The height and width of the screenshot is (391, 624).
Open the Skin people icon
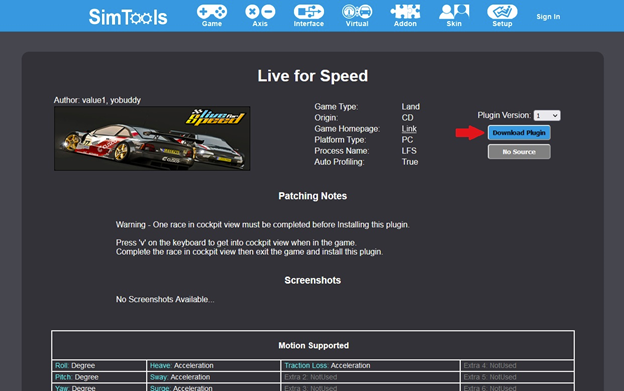click(x=454, y=15)
